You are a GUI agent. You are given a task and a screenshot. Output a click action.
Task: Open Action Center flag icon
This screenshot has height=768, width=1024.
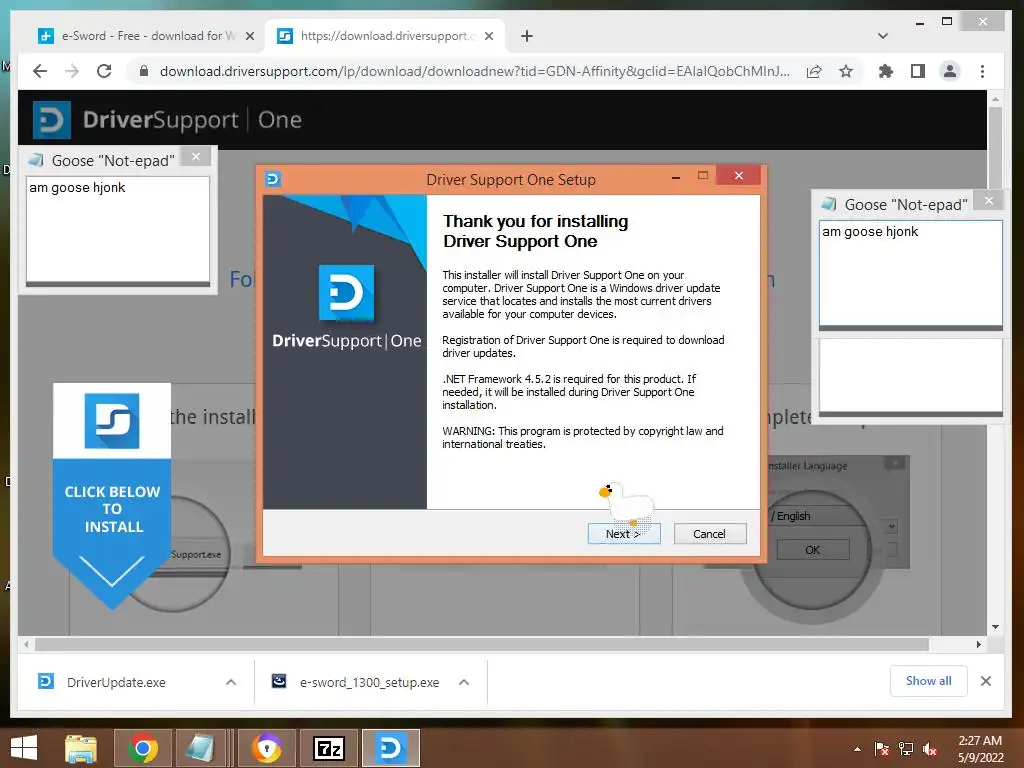point(881,749)
